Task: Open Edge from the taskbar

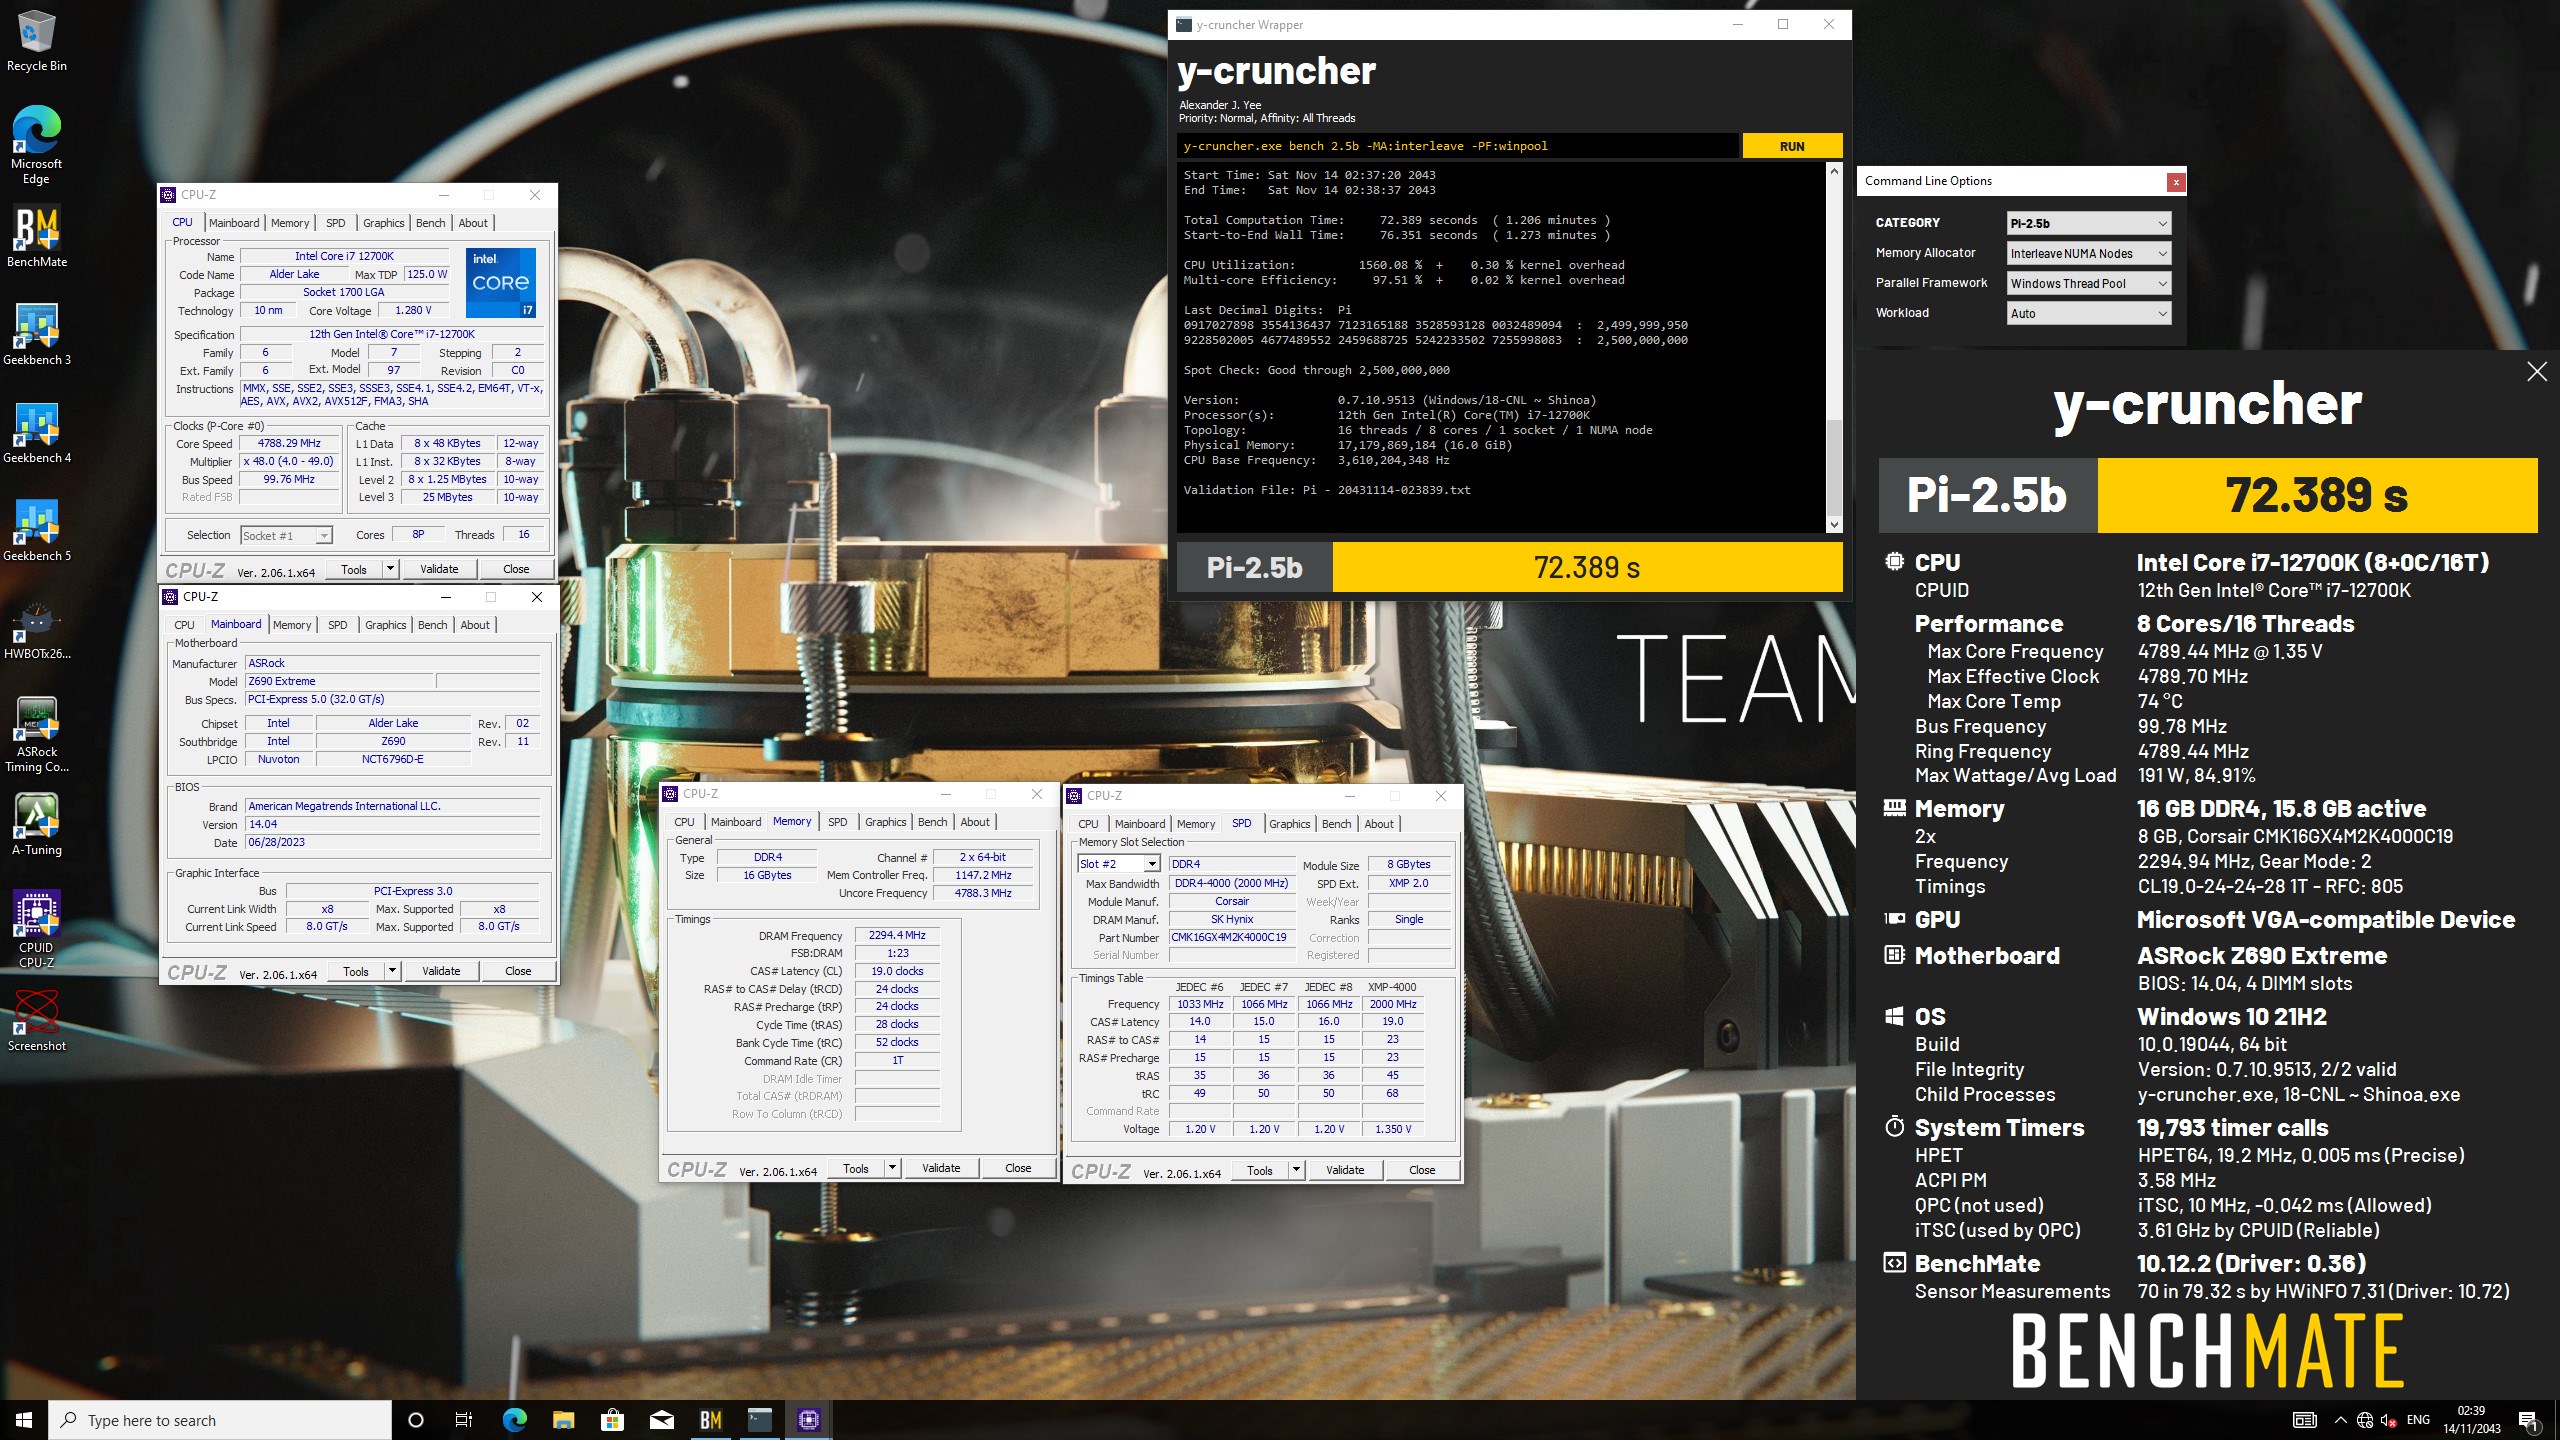Action: click(514, 1420)
